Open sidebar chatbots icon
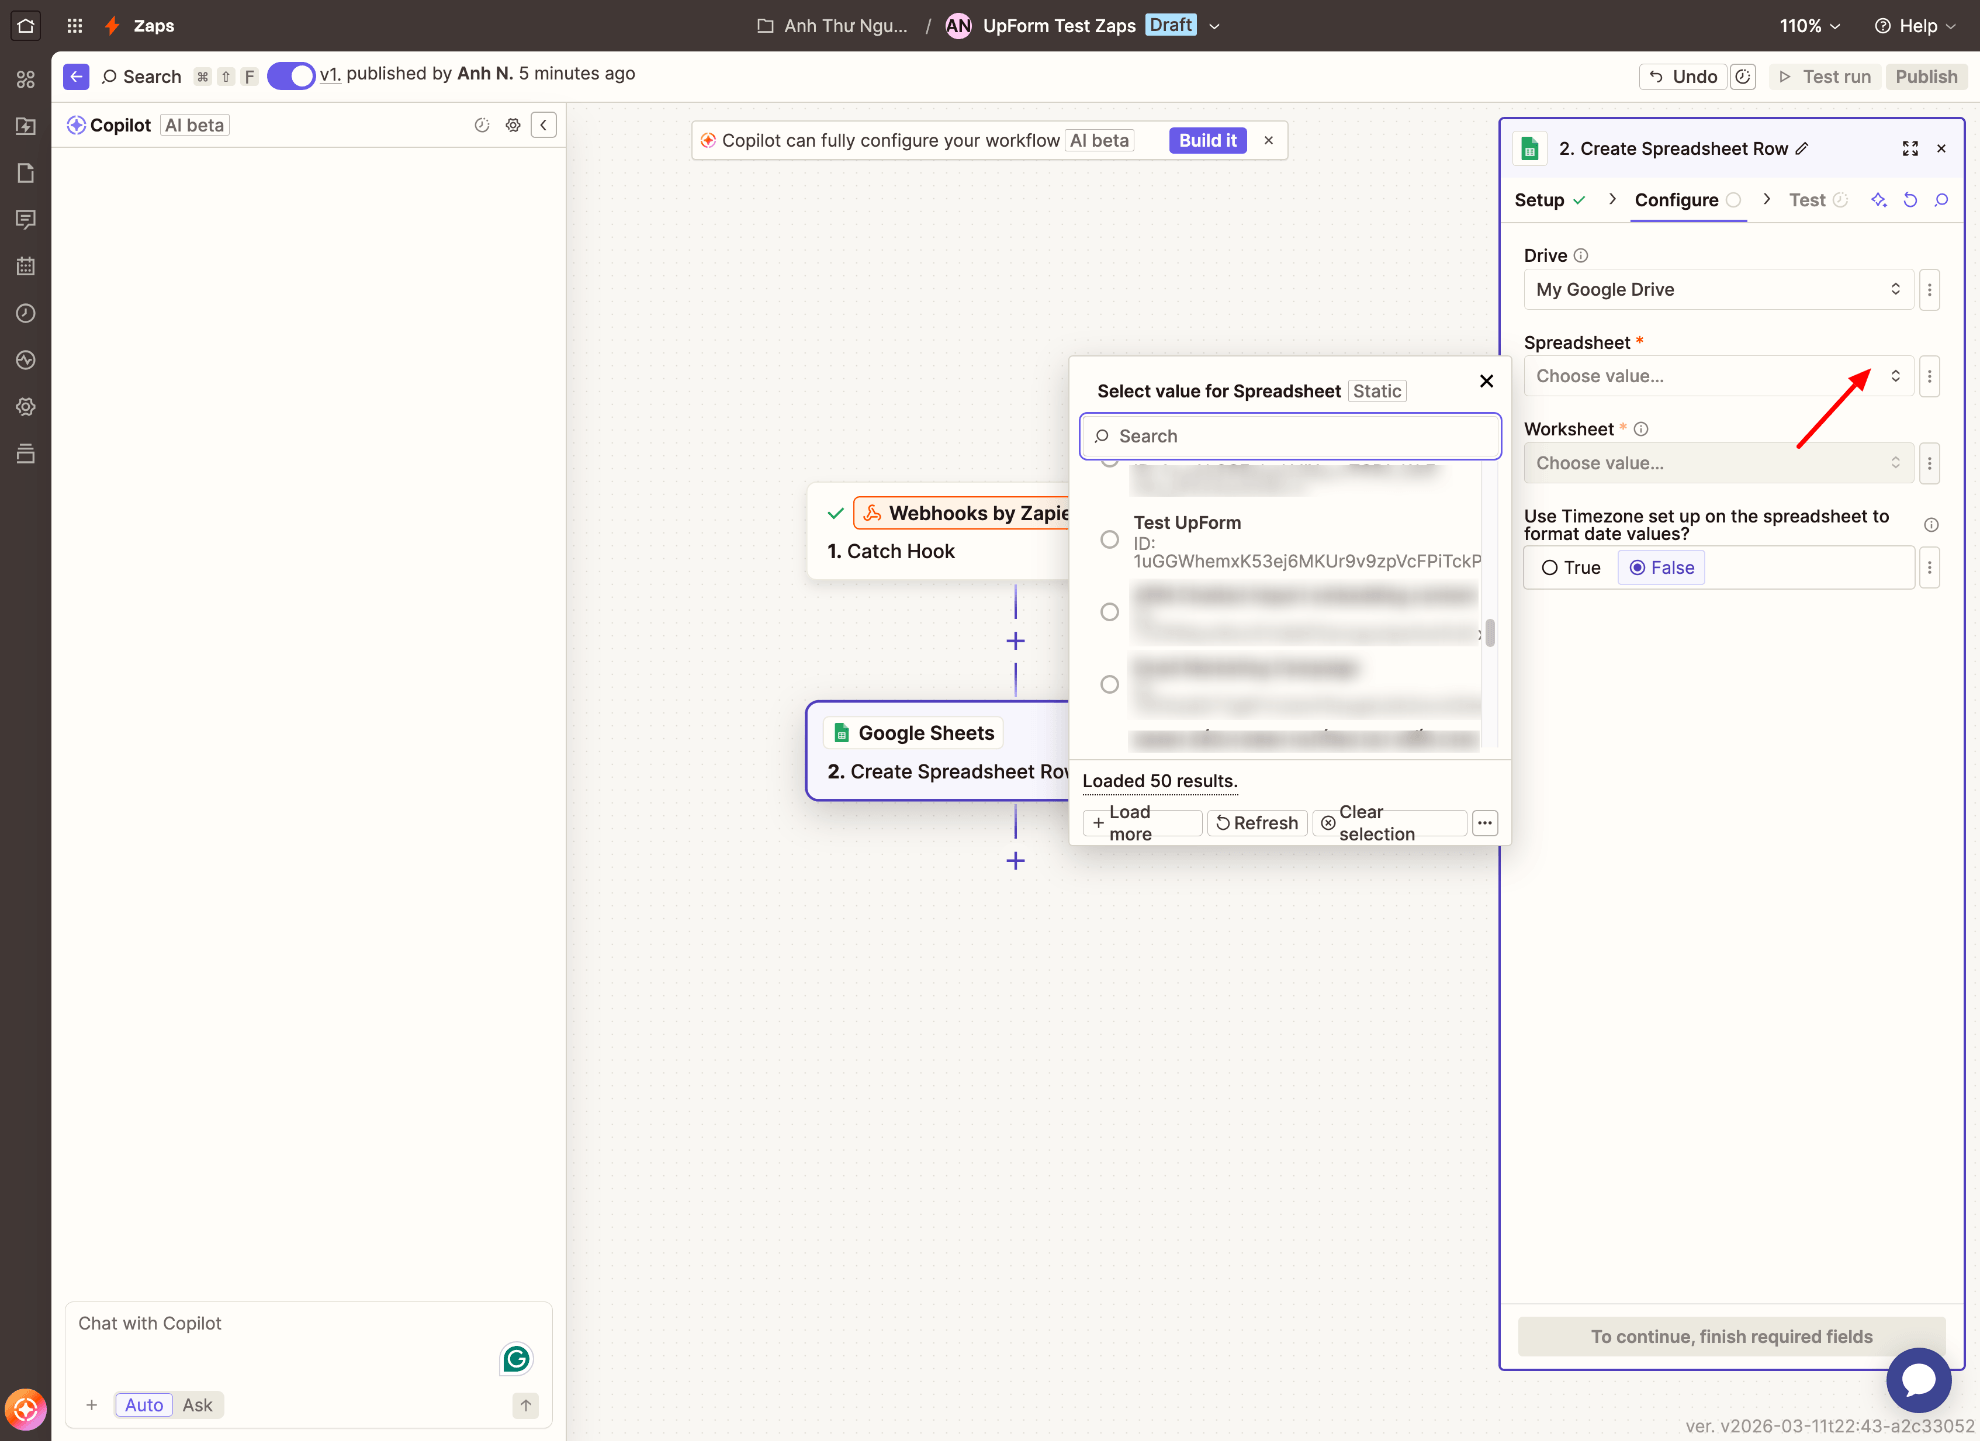This screenshot has height=1441, width=1980. pos(26,220)
